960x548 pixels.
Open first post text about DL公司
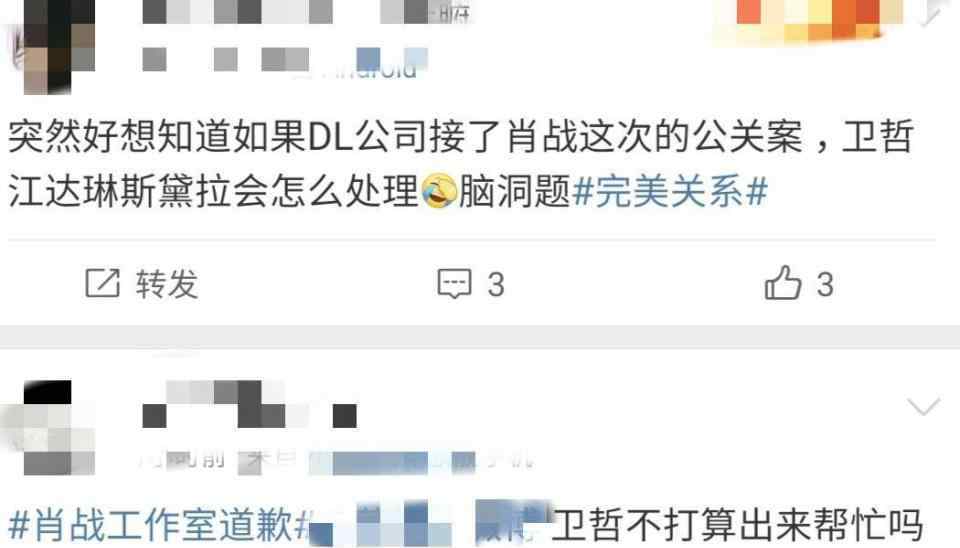[x=460, y=163]
